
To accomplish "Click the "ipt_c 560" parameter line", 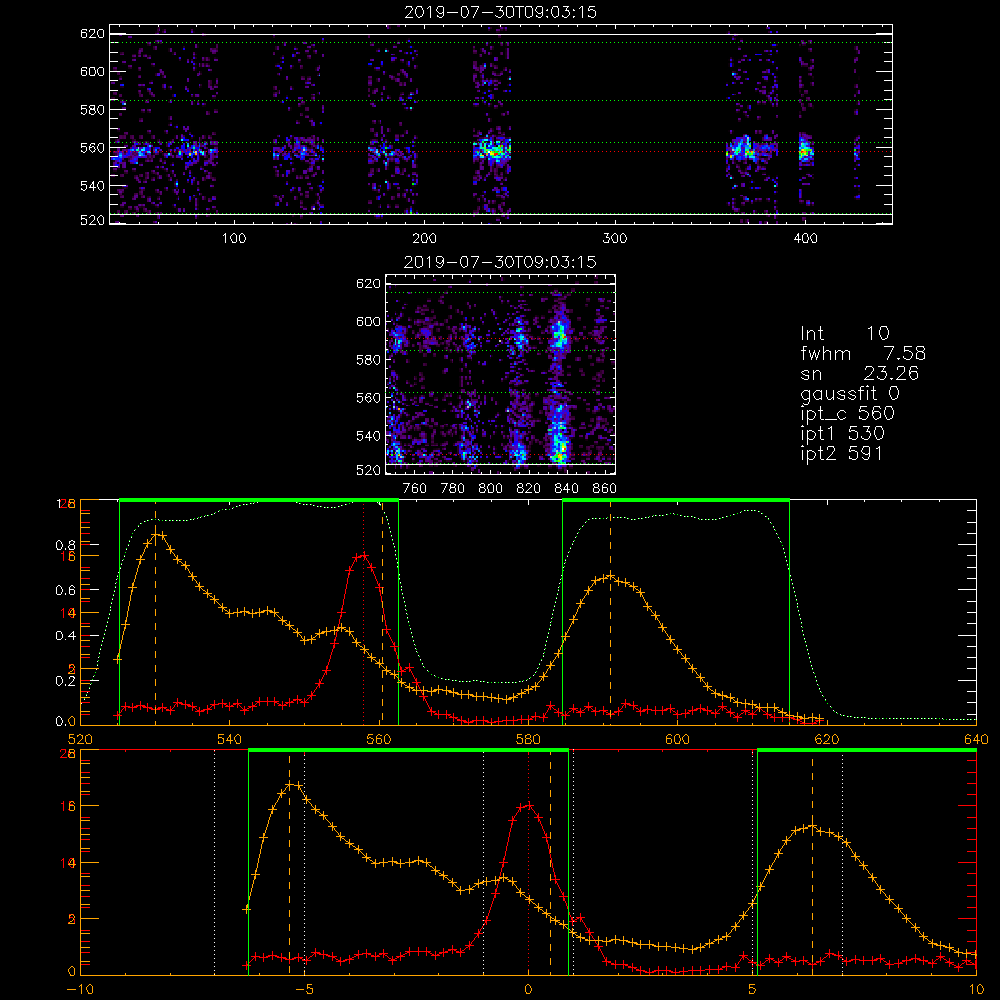I will click(x=848, y=413).
